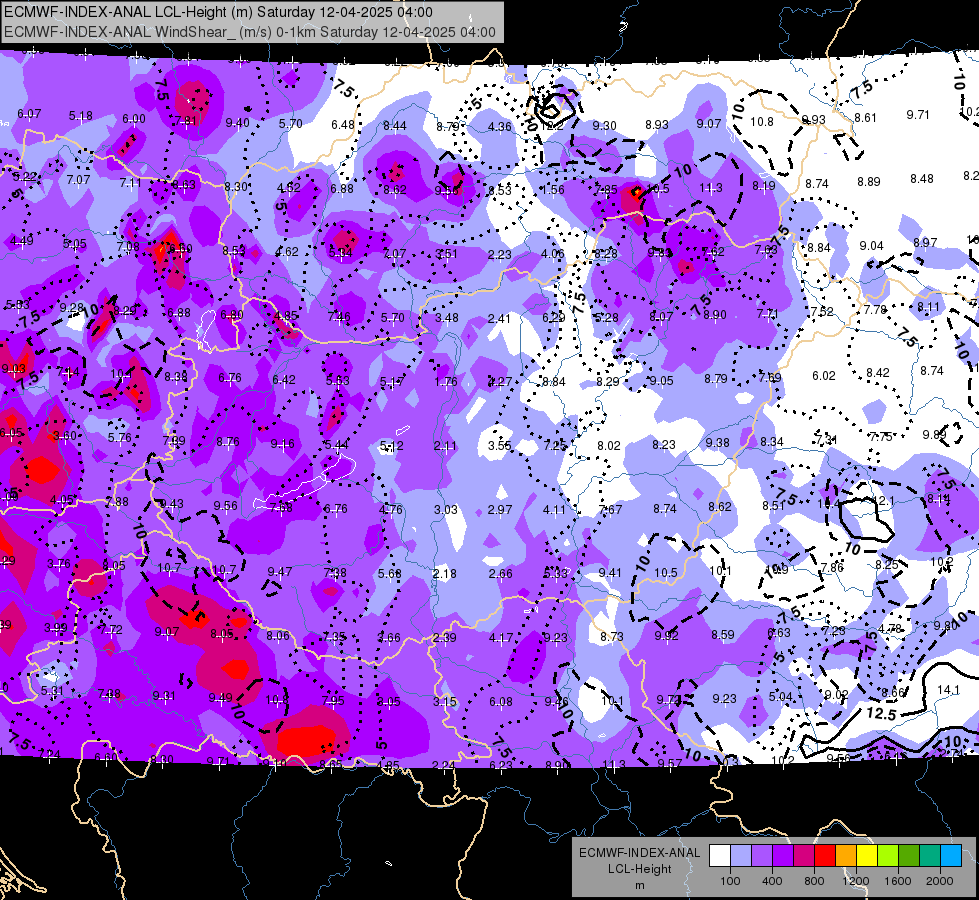Click the wind shear value 9.30

click(x=604, y=126)
